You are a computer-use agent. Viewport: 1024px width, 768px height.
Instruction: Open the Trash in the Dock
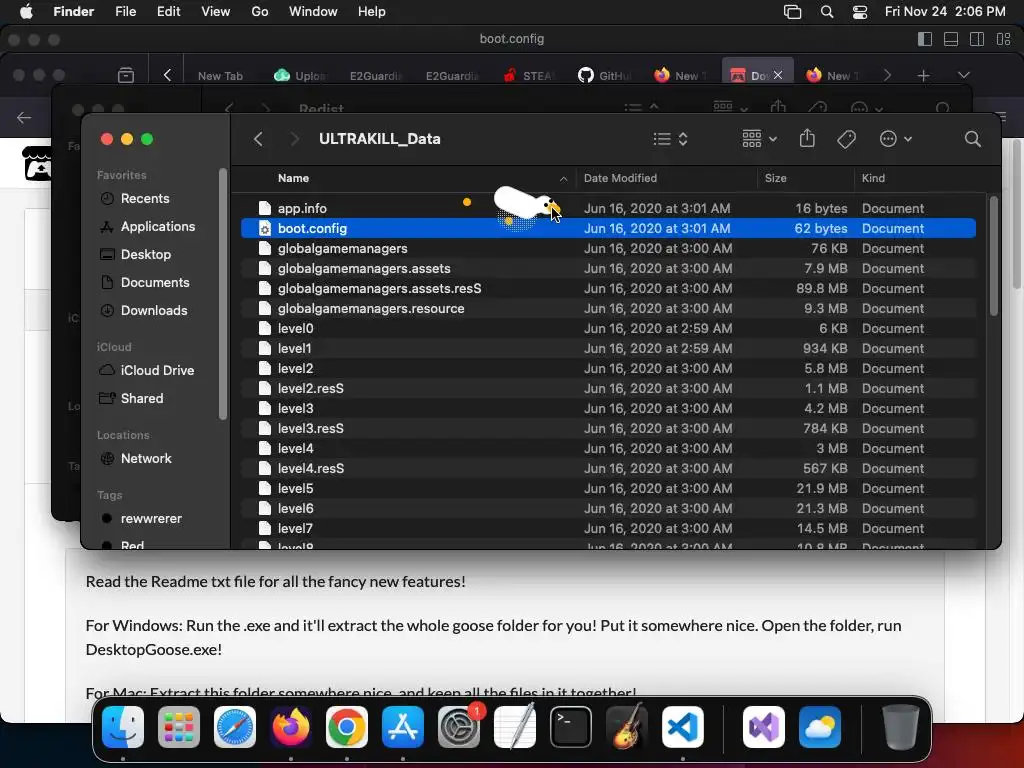tap(901, 727)
